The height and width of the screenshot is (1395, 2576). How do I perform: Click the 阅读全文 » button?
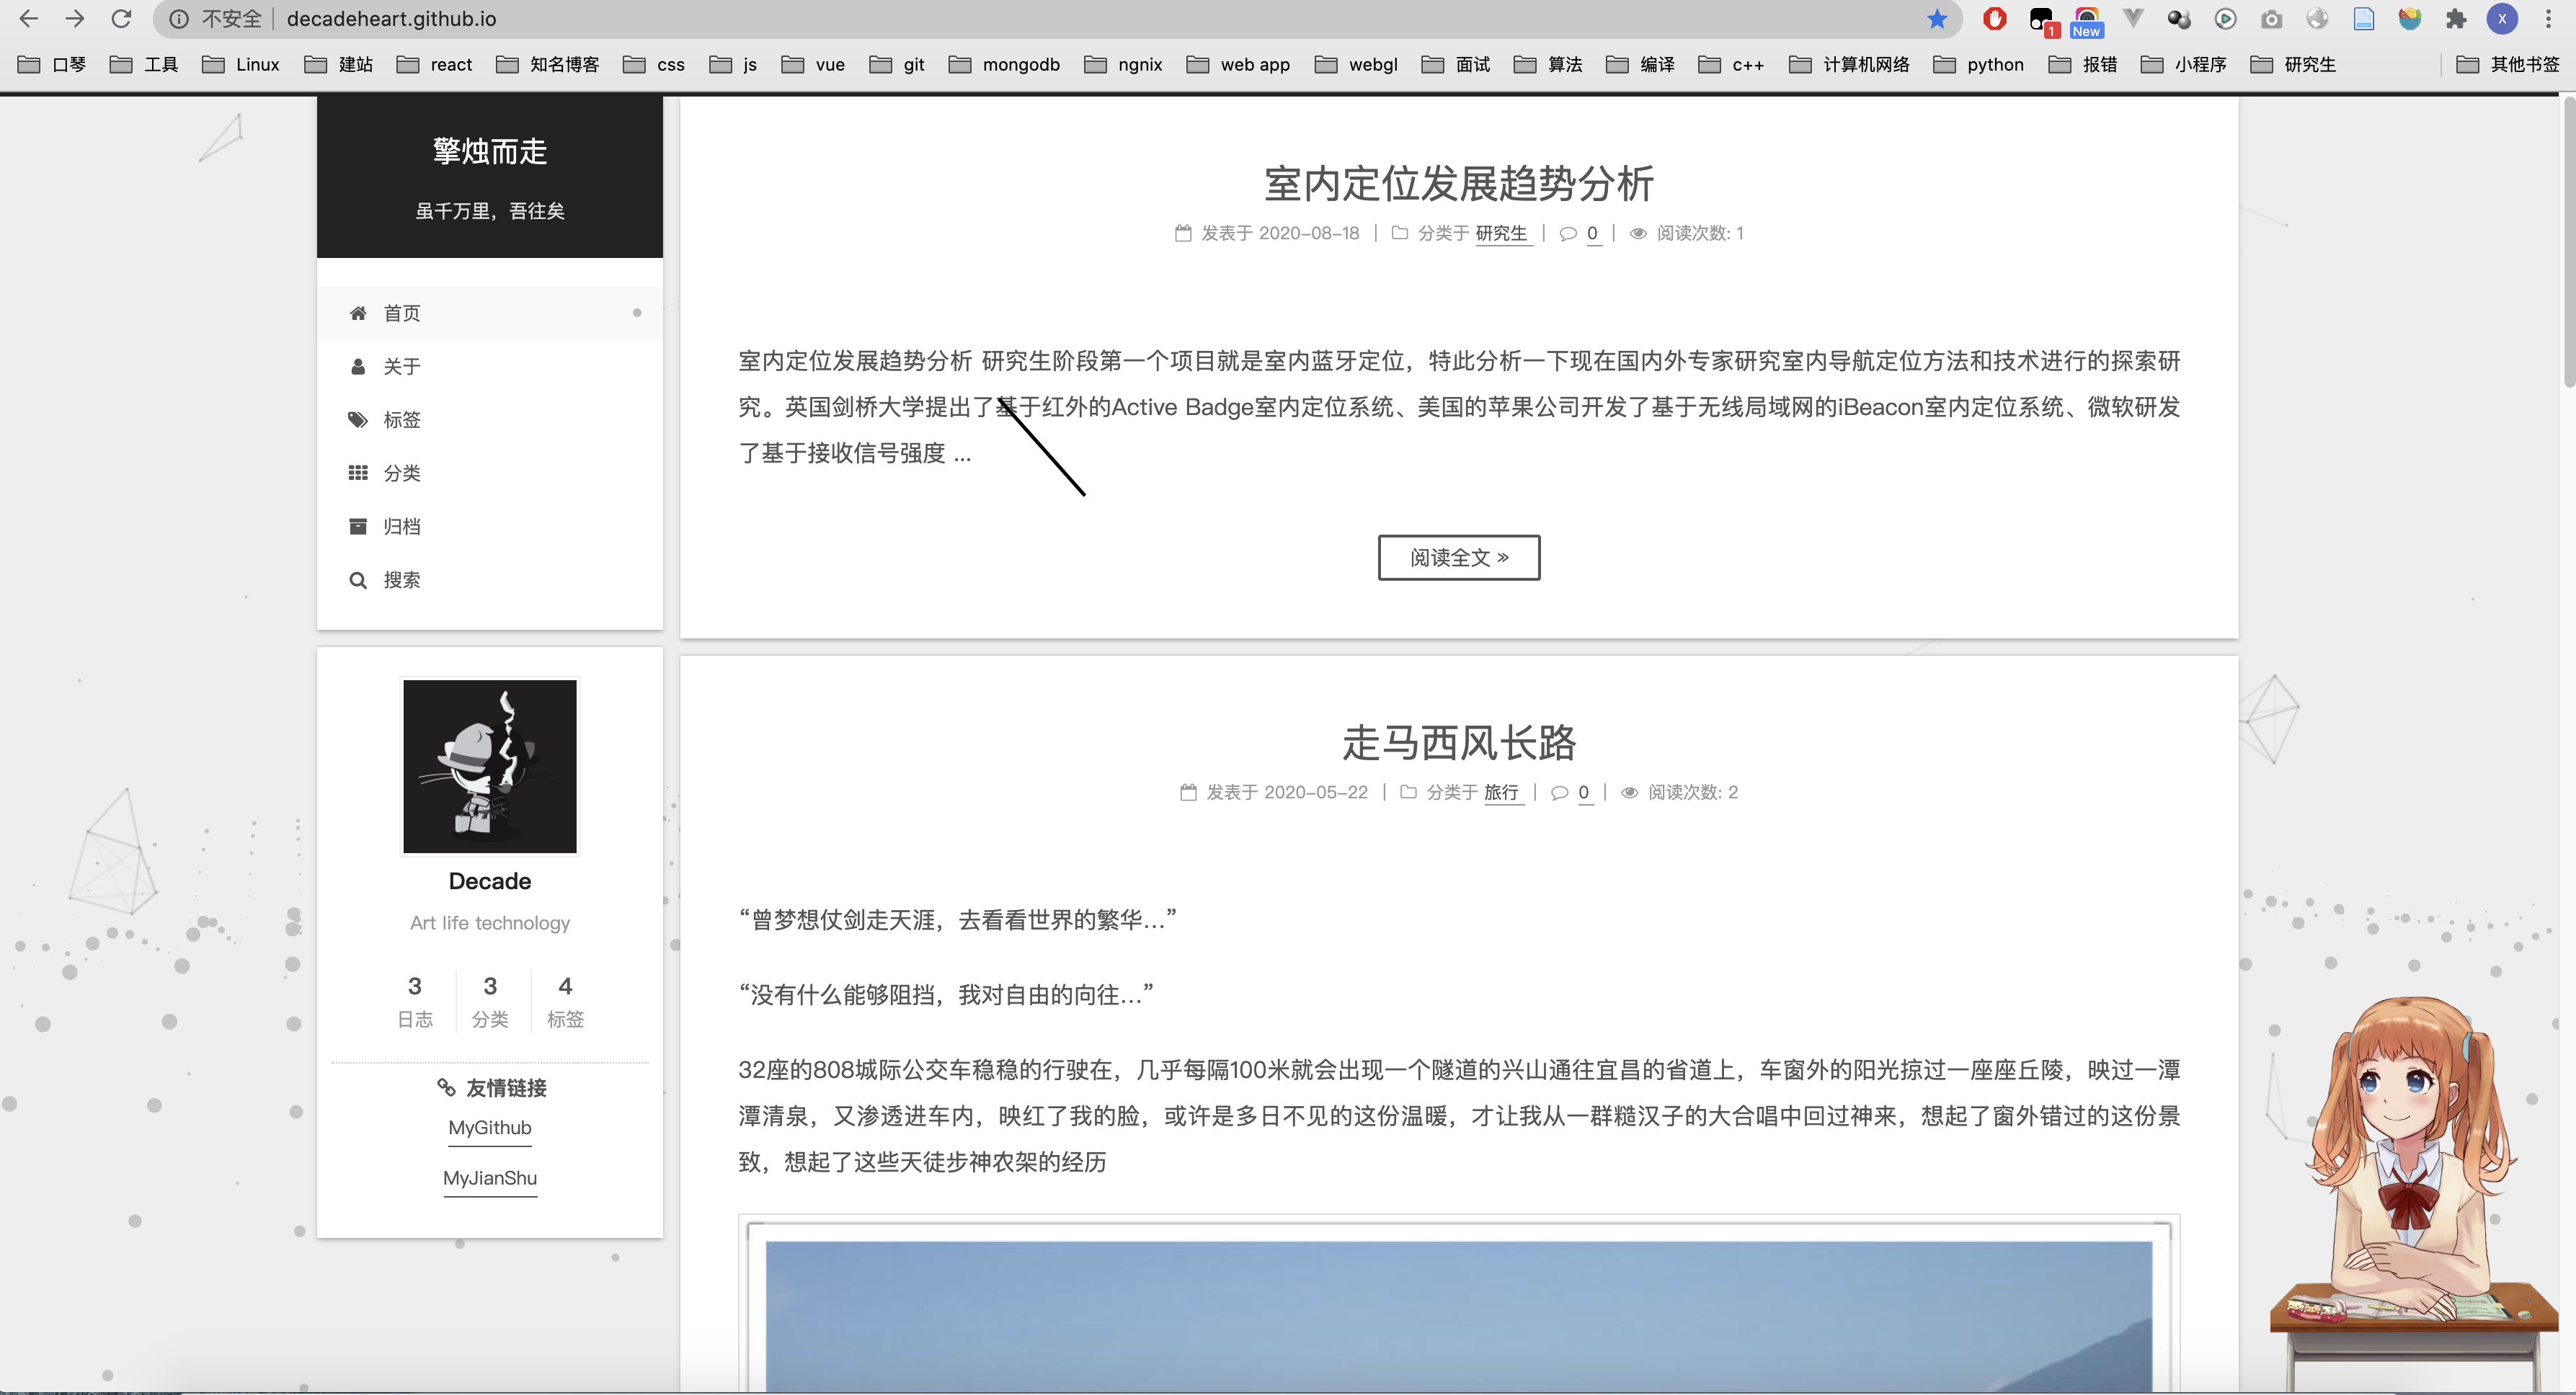(x=1459, y=557)
